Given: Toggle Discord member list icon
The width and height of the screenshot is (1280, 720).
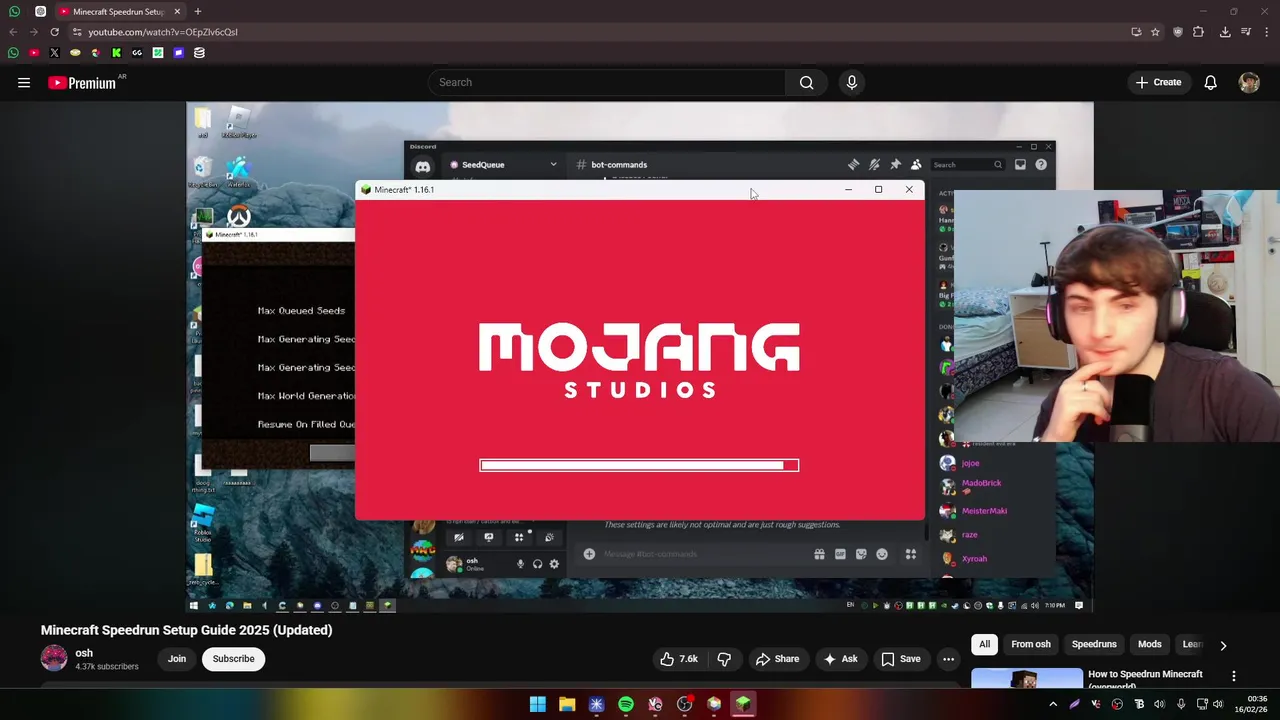Looking at the screenshot, I should [916, 165].
